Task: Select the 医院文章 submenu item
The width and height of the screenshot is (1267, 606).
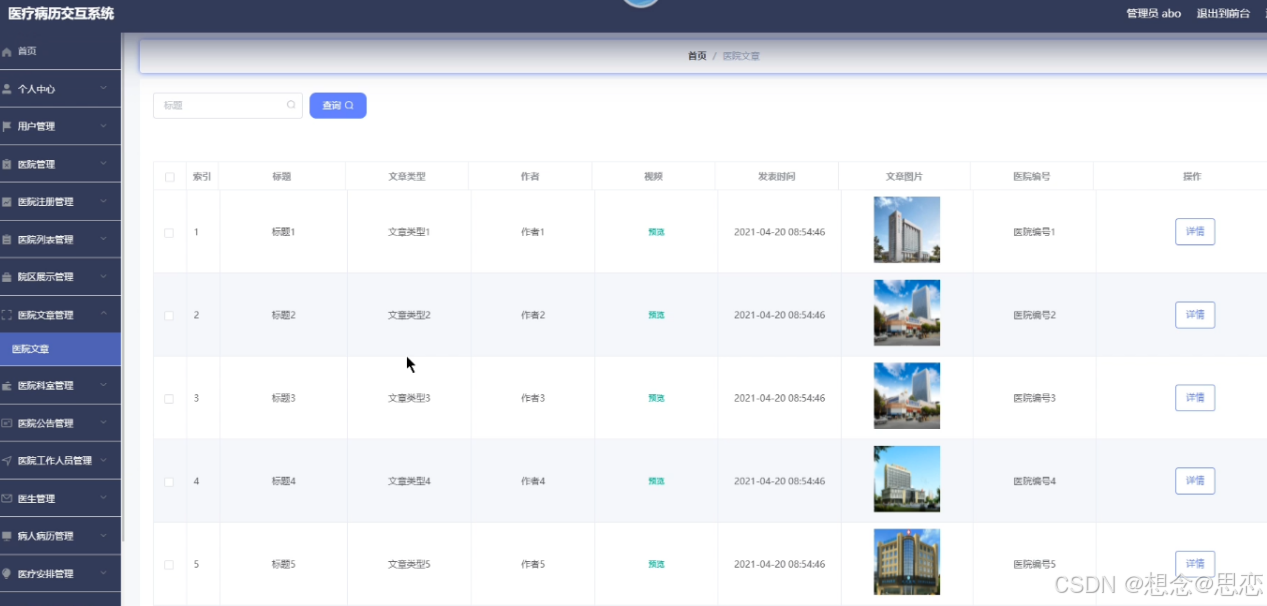Action: coord(60,349)
